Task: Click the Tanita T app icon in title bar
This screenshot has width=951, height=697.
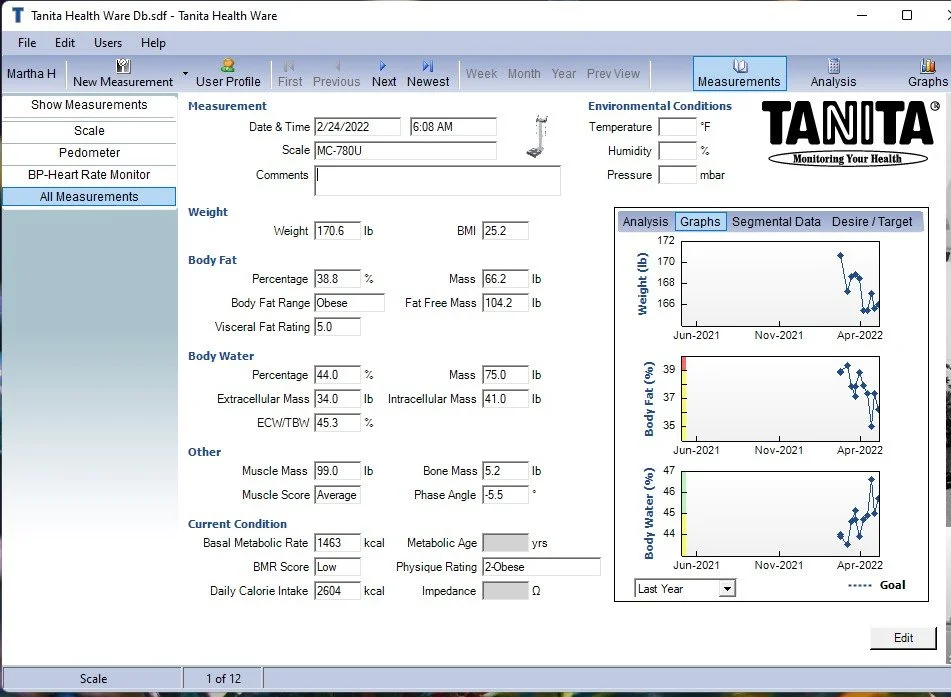Action: [18, 15]
